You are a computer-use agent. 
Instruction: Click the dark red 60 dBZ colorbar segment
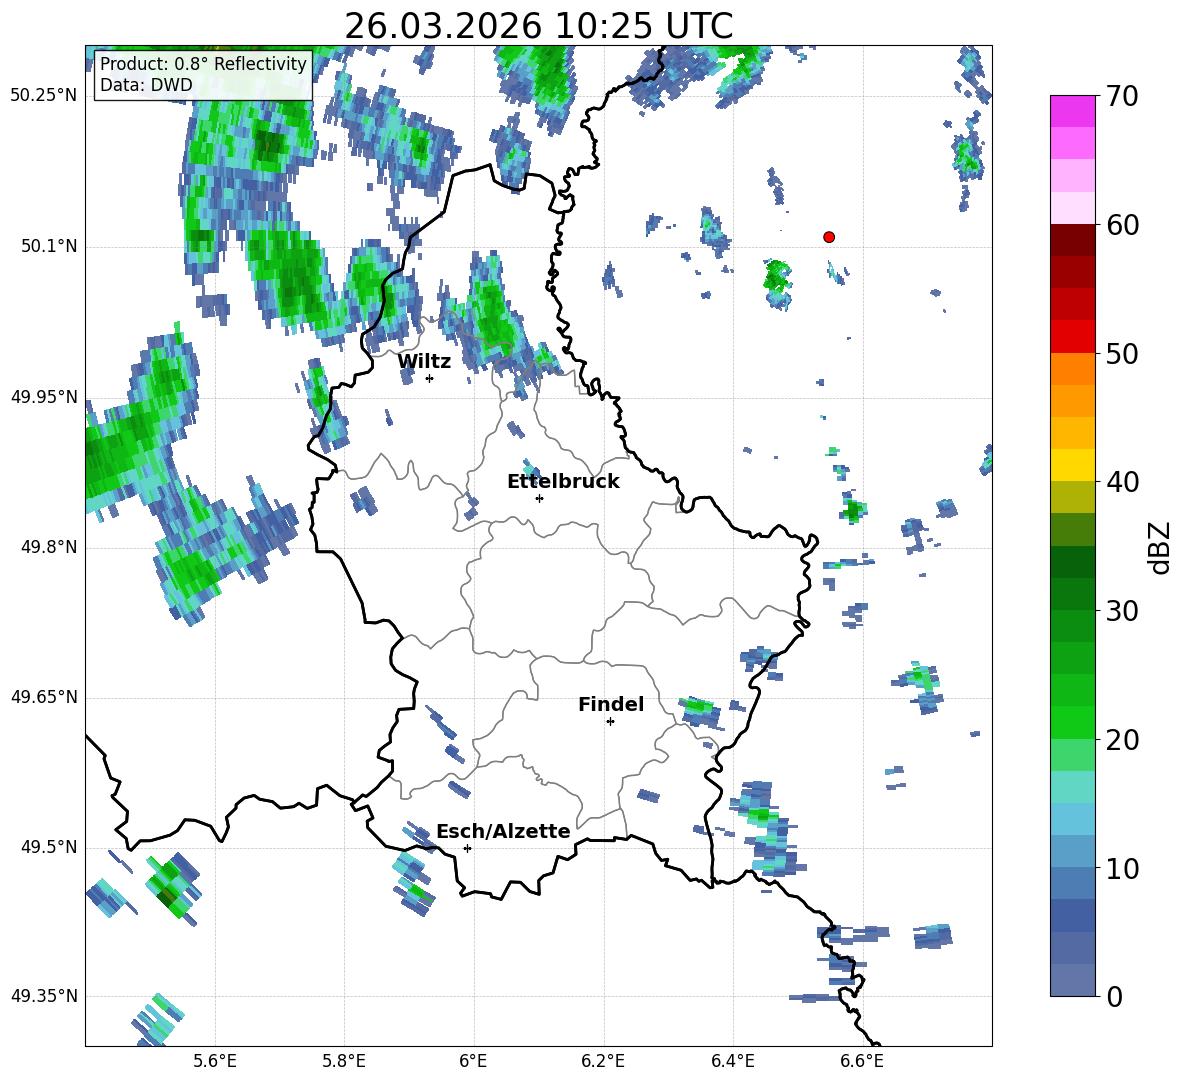pos(1072,240)
